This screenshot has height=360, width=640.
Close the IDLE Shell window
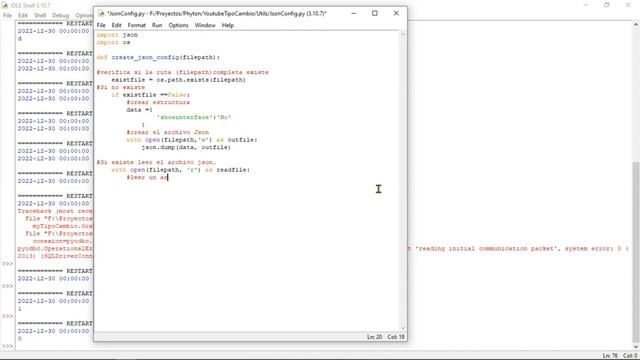(x=628, y=5)
